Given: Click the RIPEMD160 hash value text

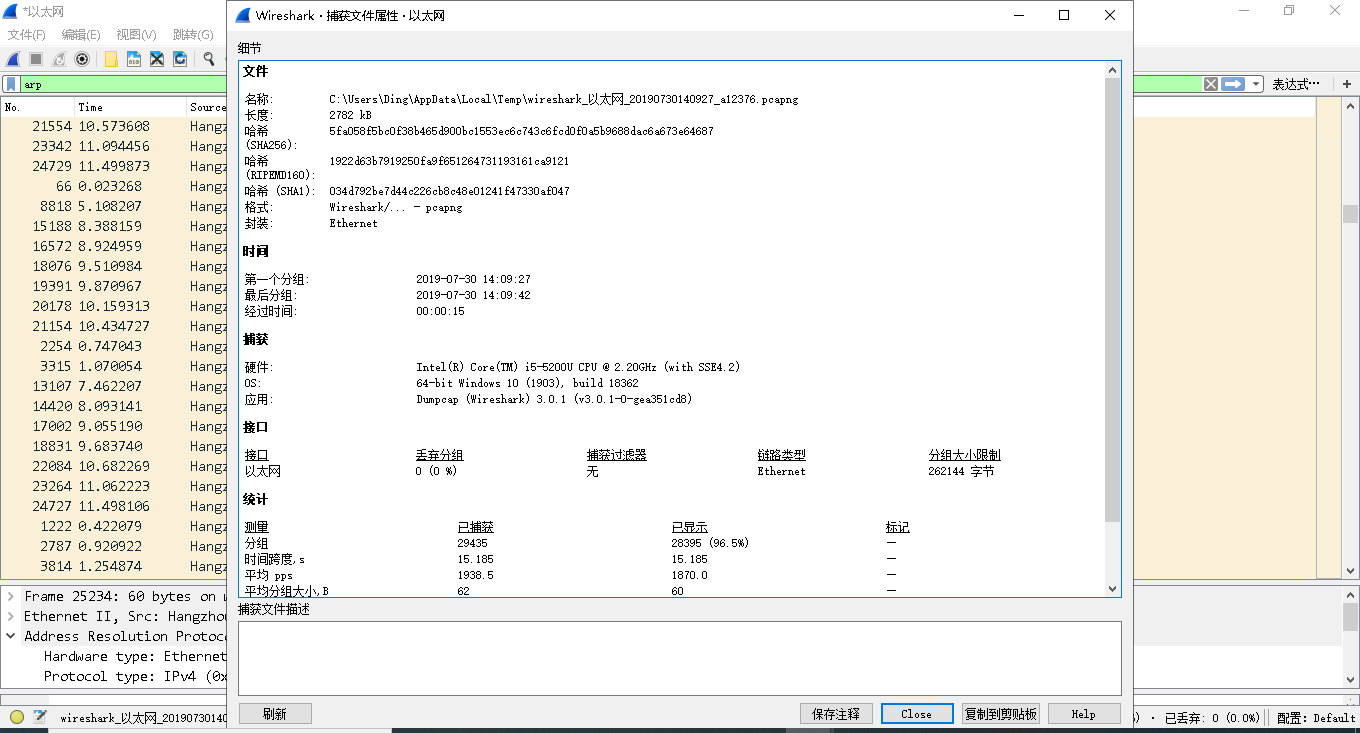Looking at the screenshot, I should (x=449, y=161).
